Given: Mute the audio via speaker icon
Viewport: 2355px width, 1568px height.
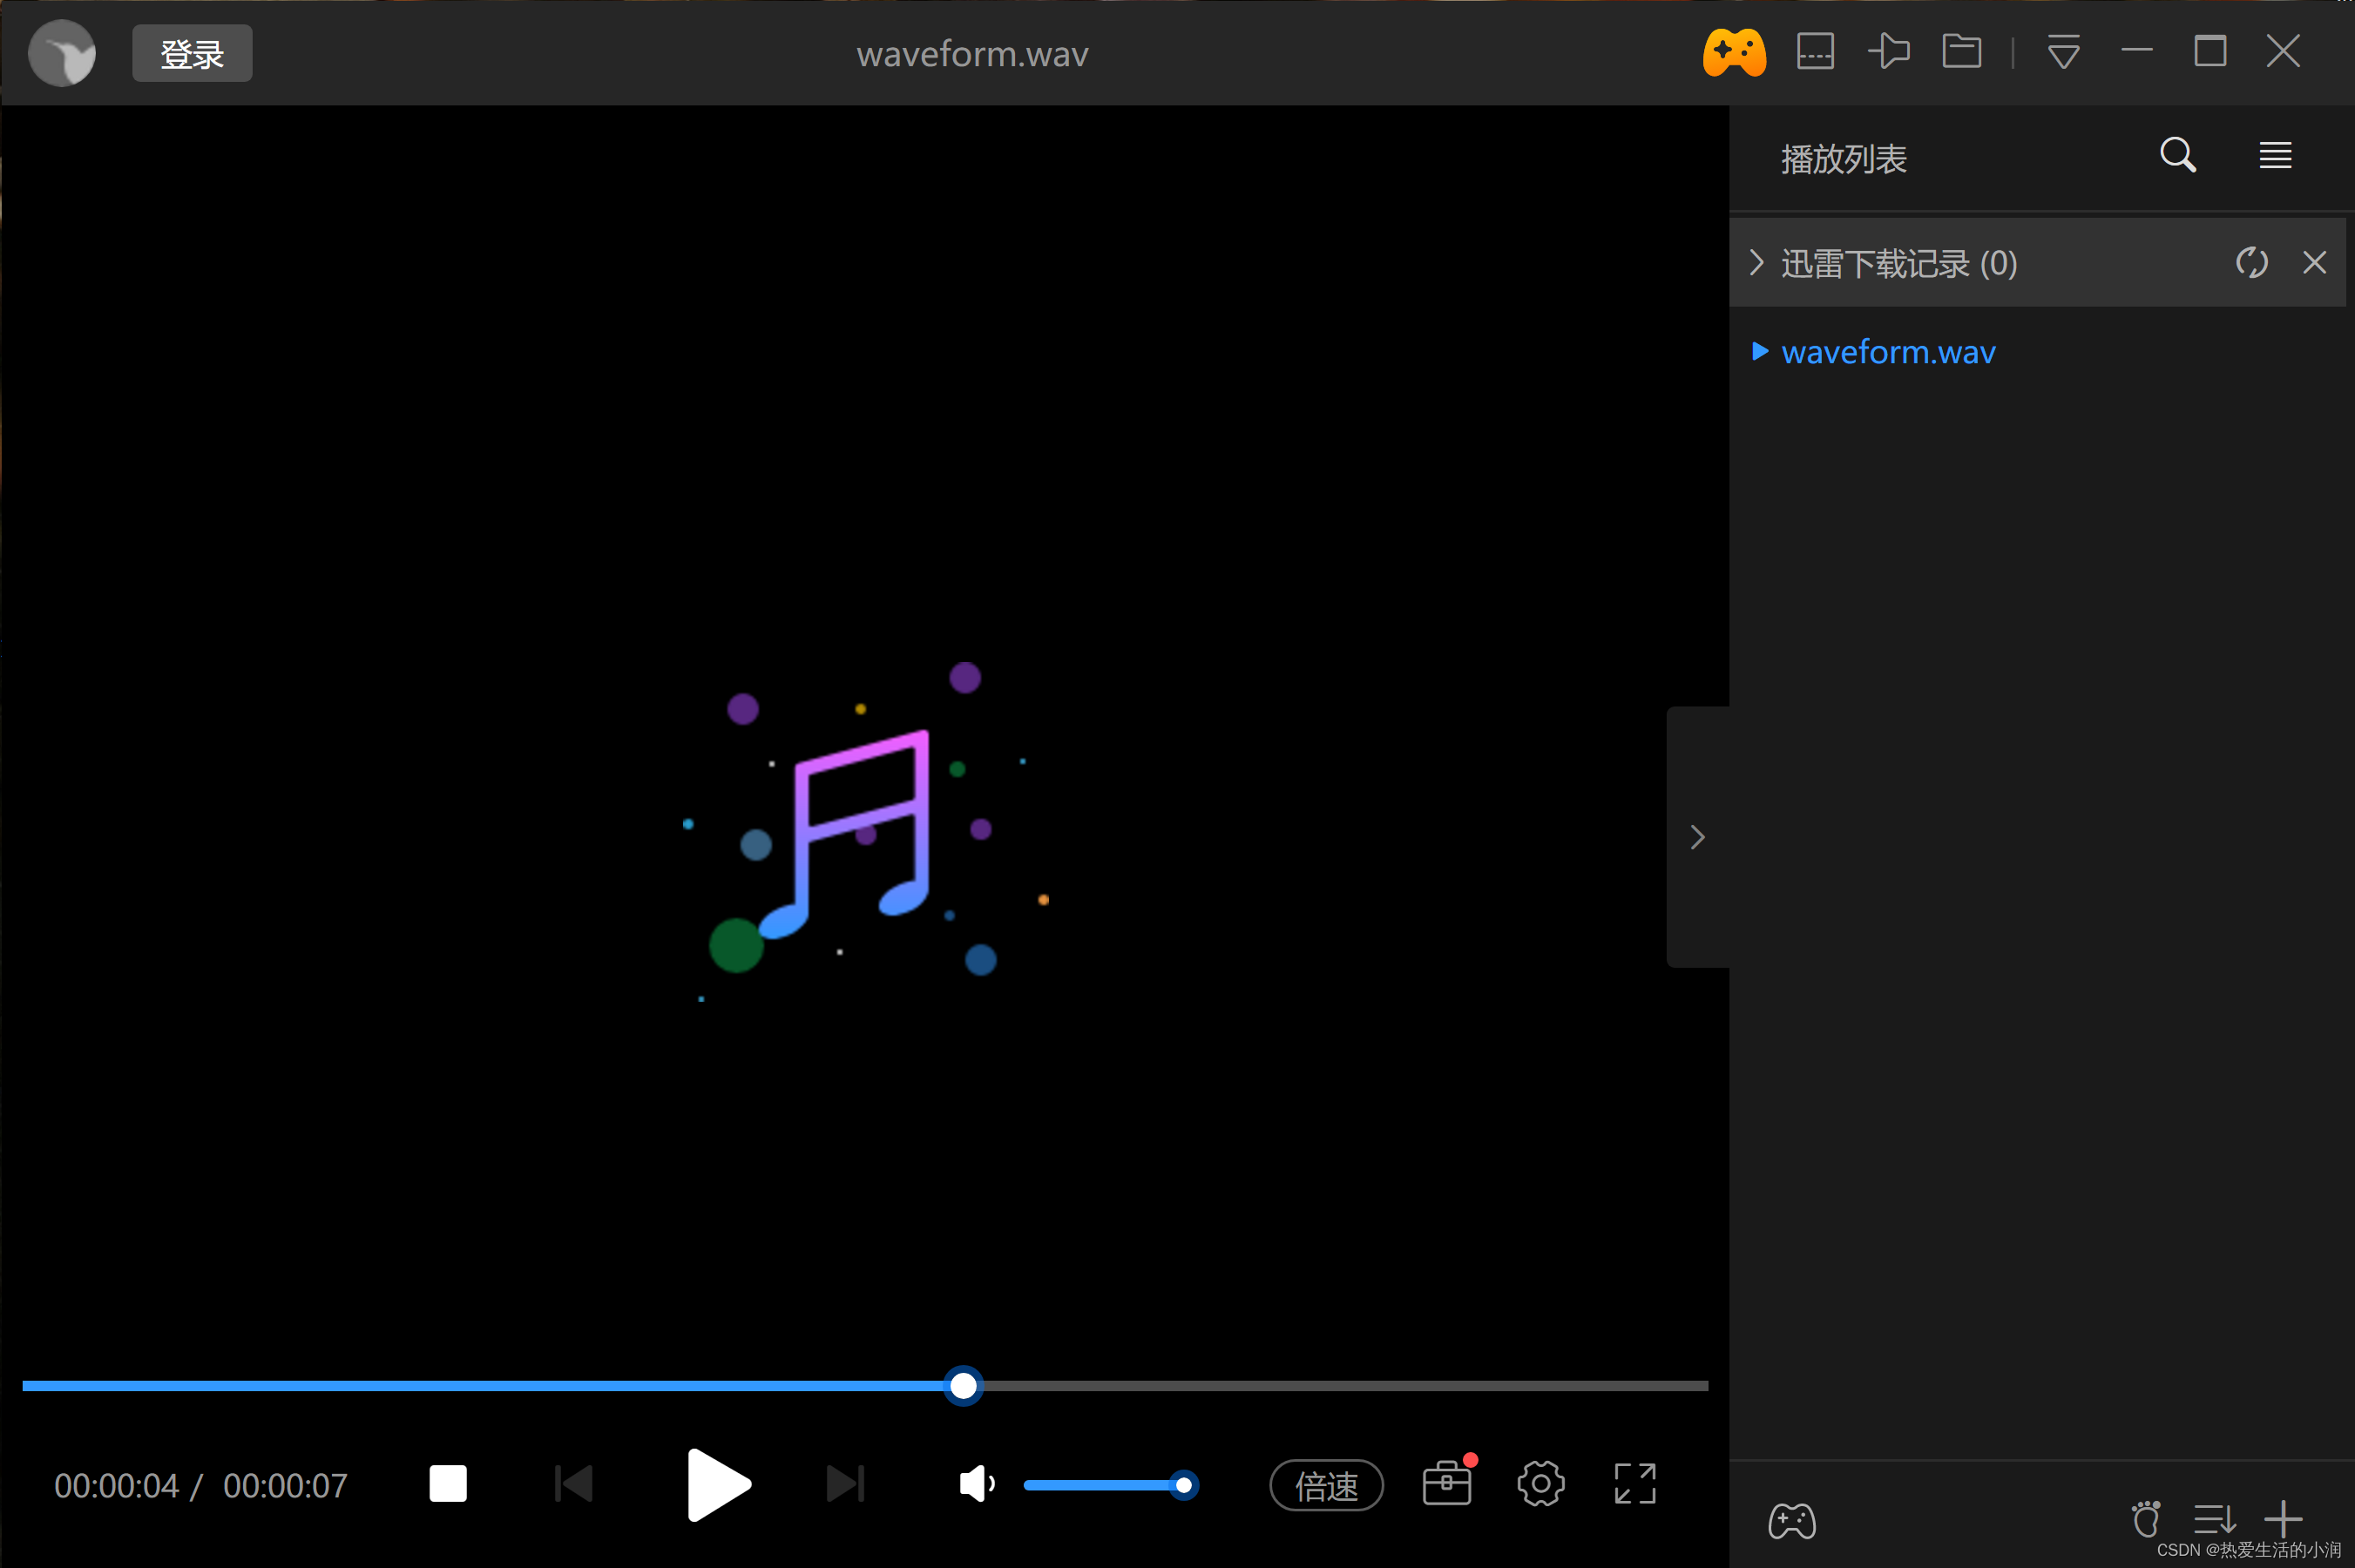Looking at the screenshot, I should [975, 1484].
